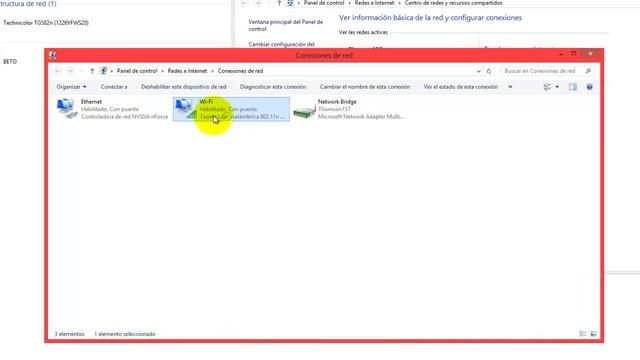Screen dimensions: 640x360
Task: Open view options dropdown arrow
Action: click(x=557, y=87)
